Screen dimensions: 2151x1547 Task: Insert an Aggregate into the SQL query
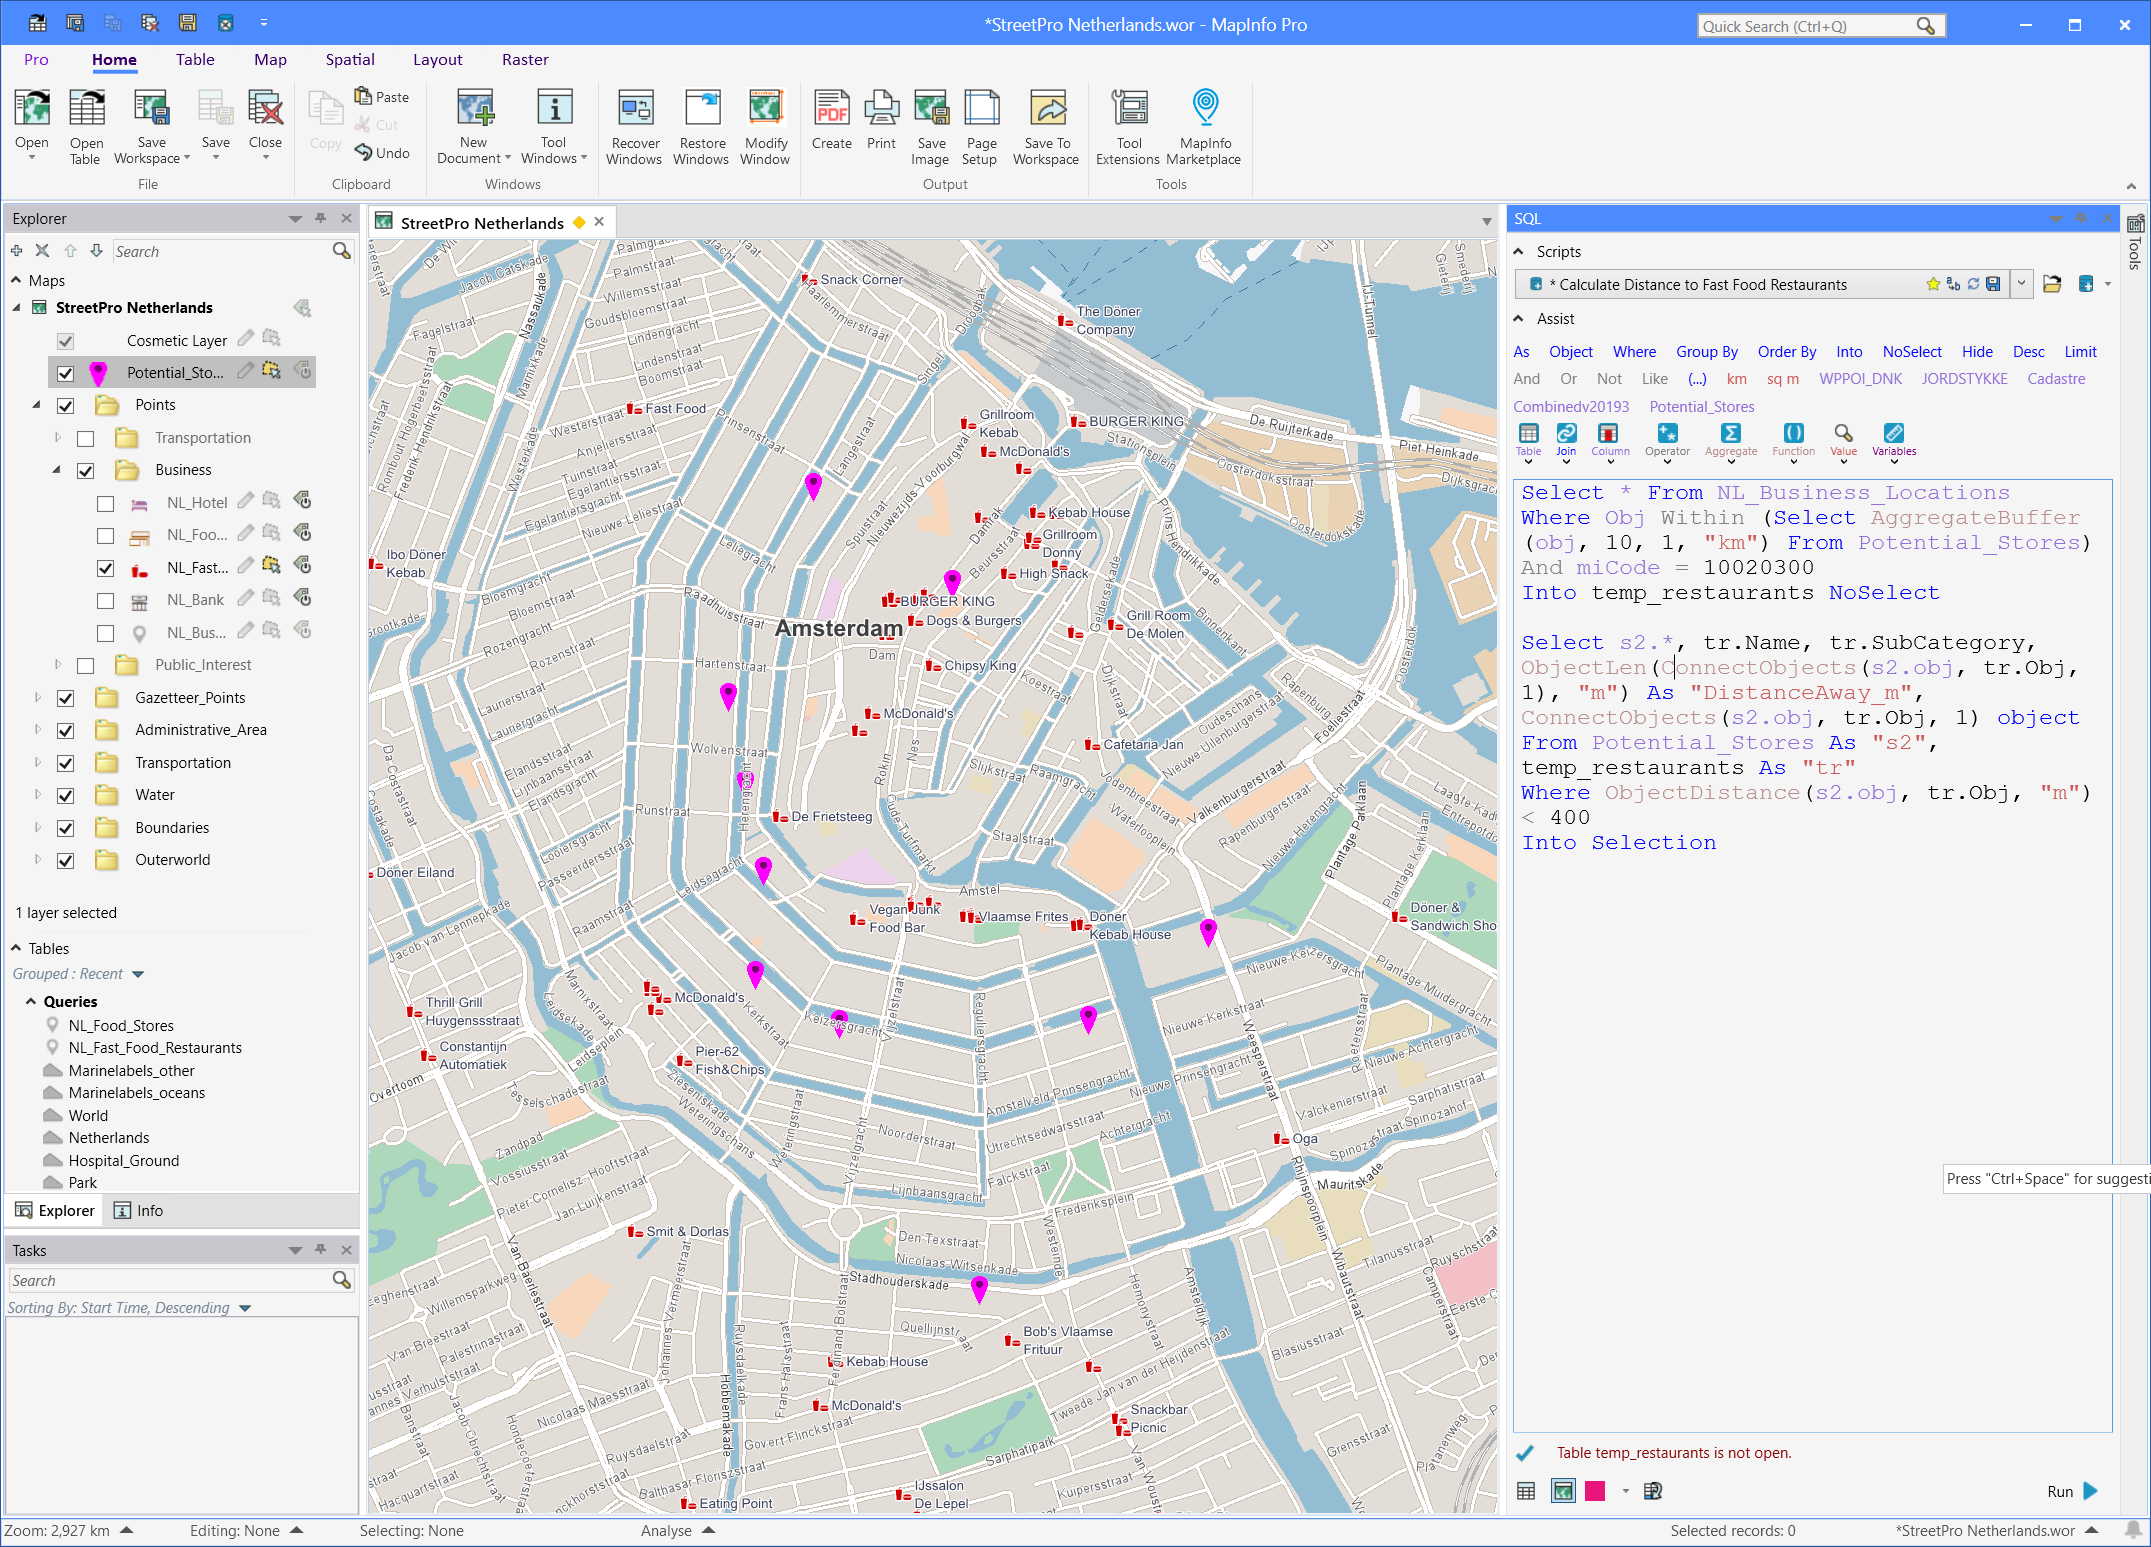click(1730, 440)
